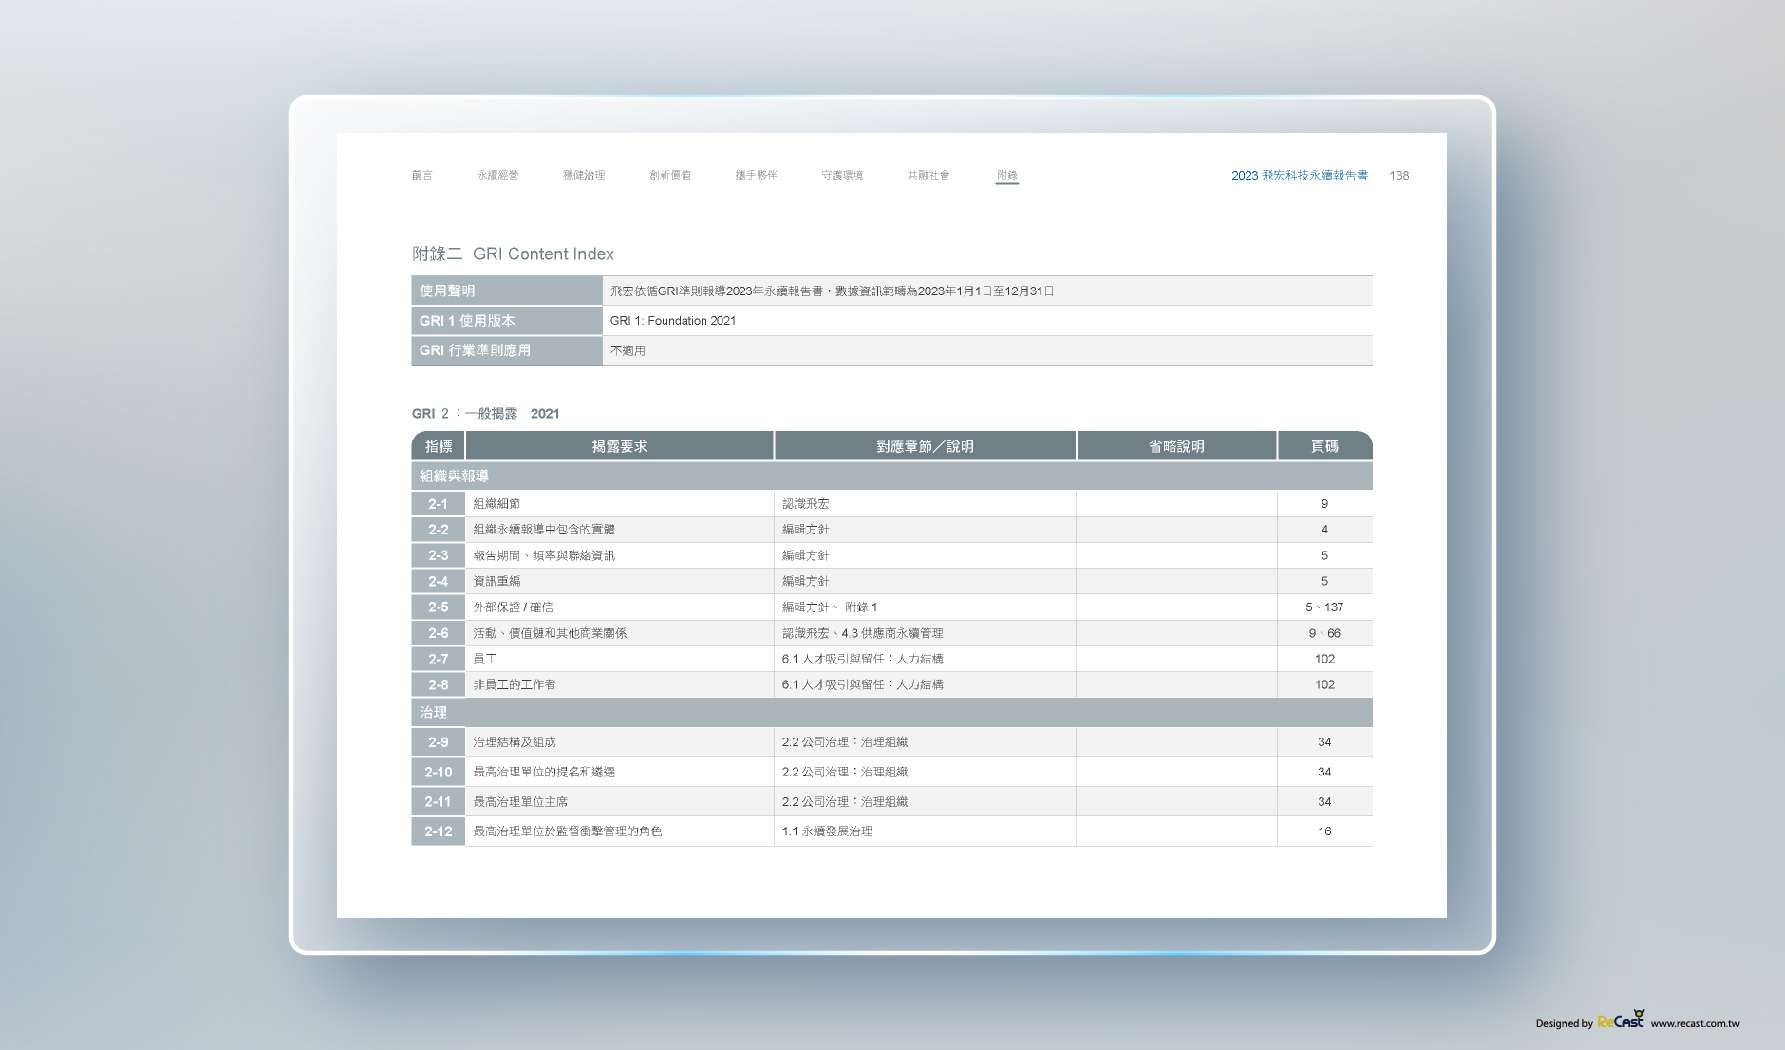Go to the 共融社會 tab

[928, 175]
